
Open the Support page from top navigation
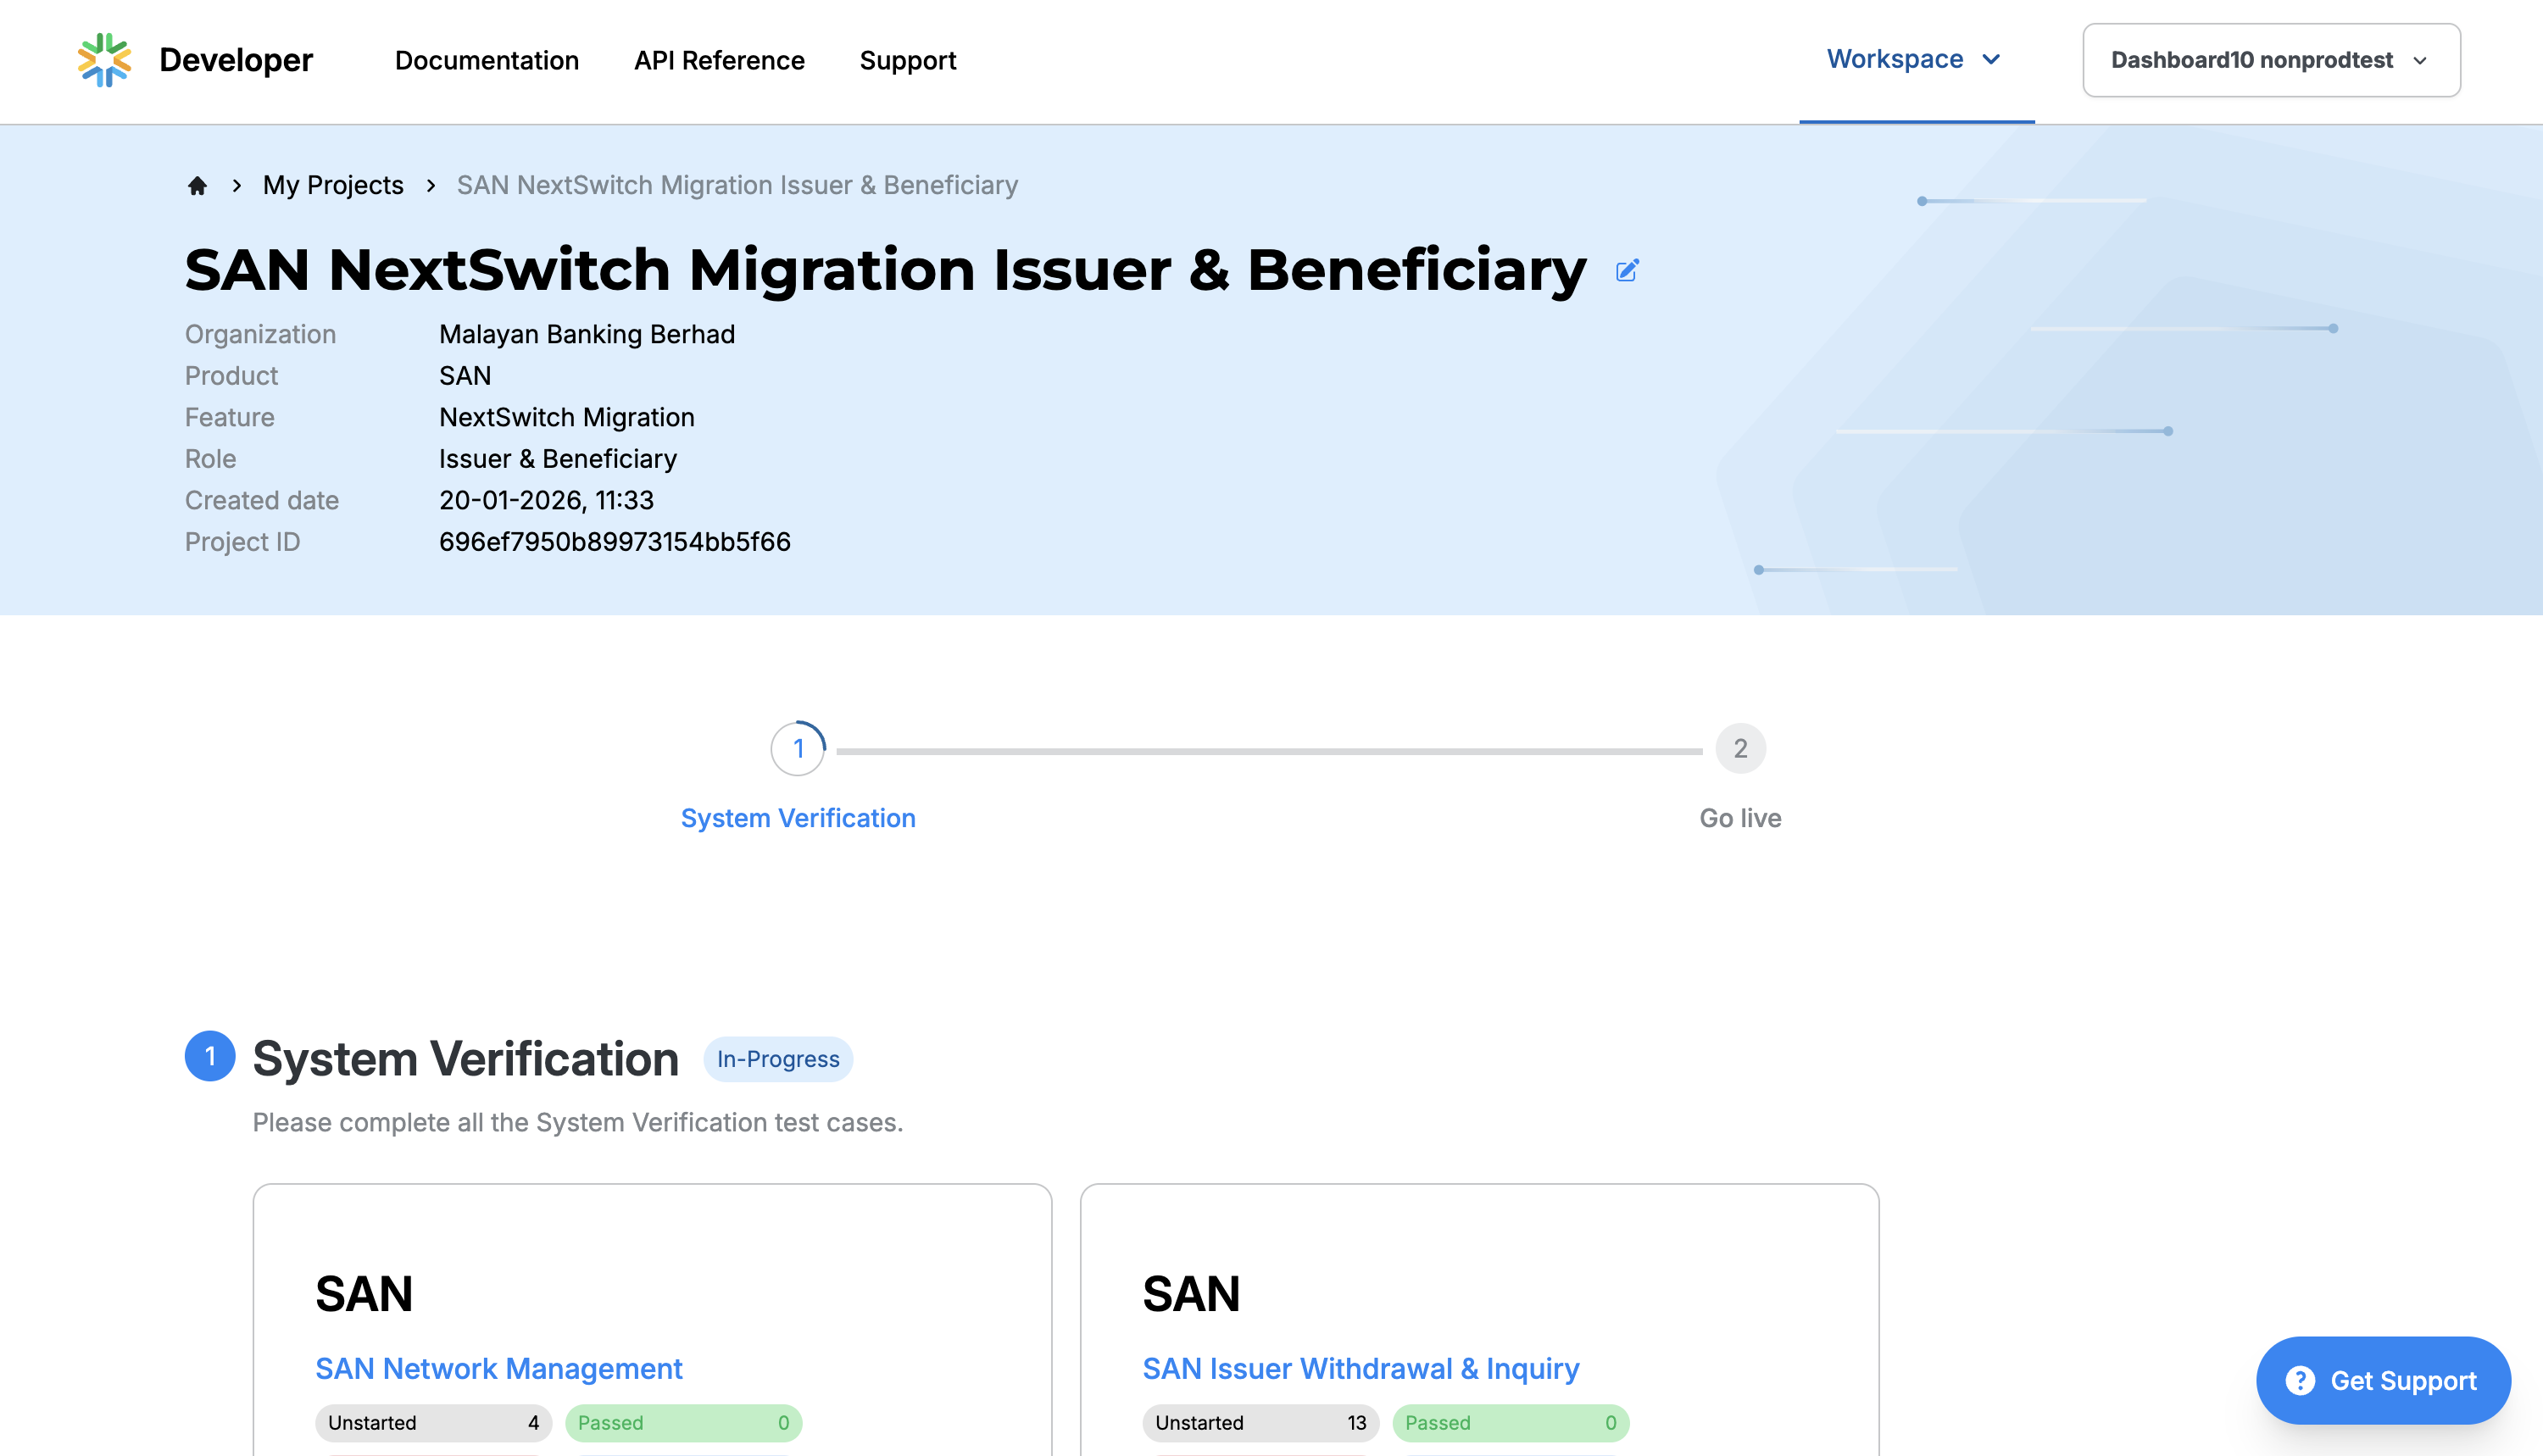pos(907,61)
